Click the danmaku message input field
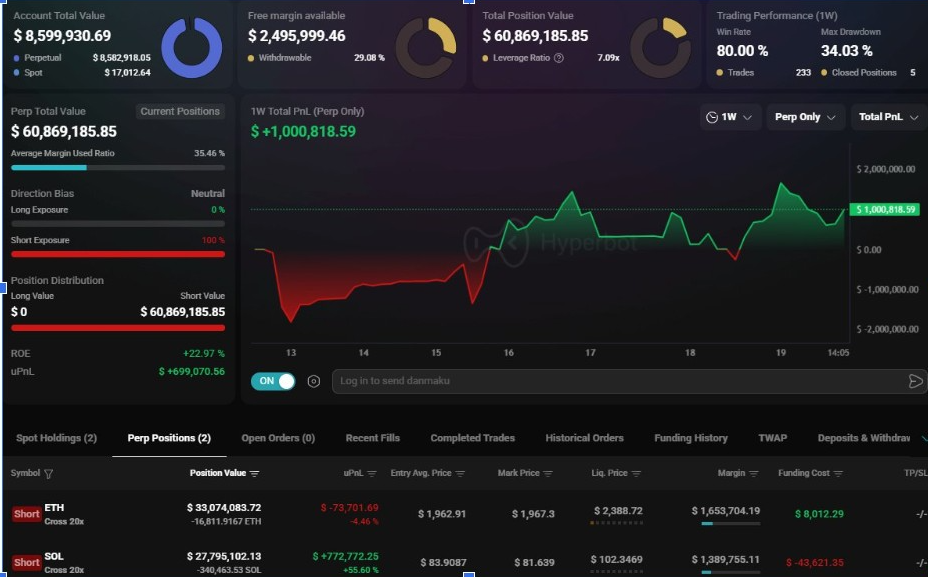 click(x=628, y=381)
